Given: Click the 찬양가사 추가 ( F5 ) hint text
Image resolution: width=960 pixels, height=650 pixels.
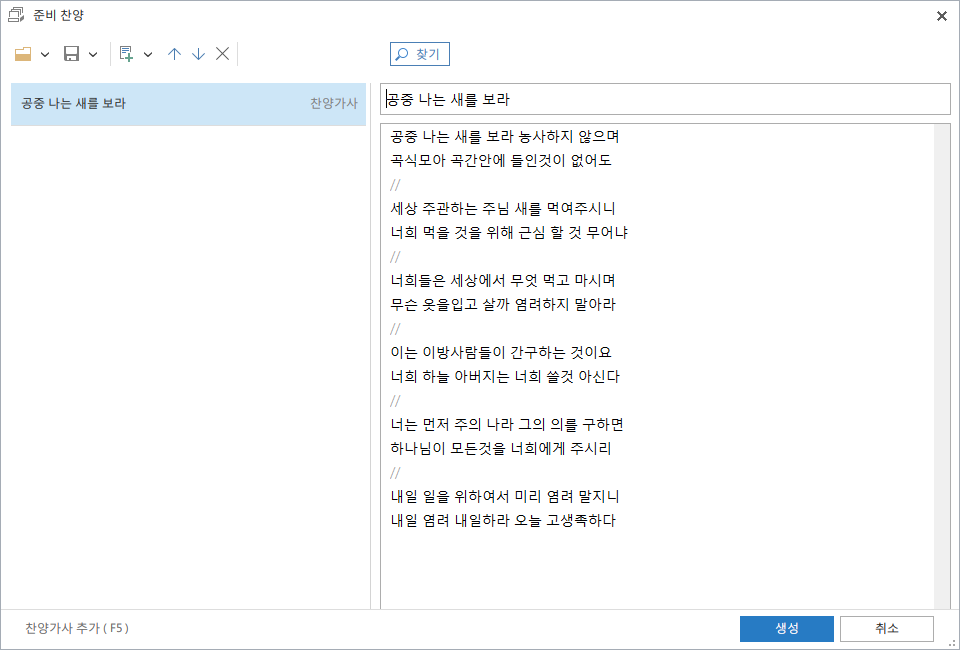Looking at the screenshot, I should tap(77, 628).
